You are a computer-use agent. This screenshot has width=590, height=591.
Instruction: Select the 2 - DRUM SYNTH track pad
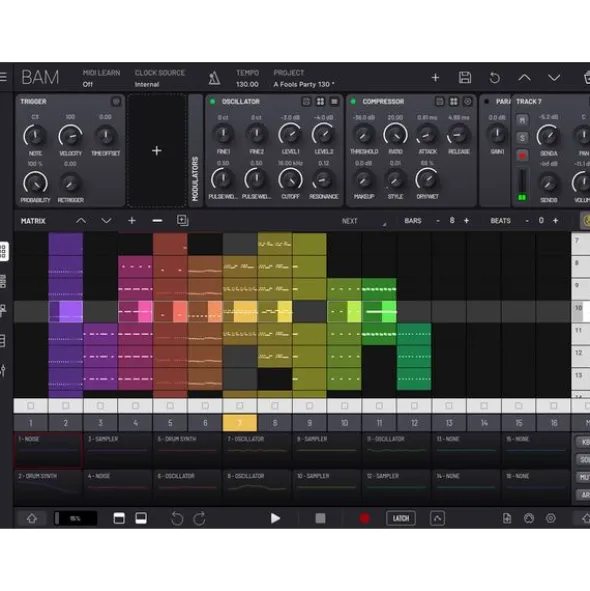pos(48,487)
